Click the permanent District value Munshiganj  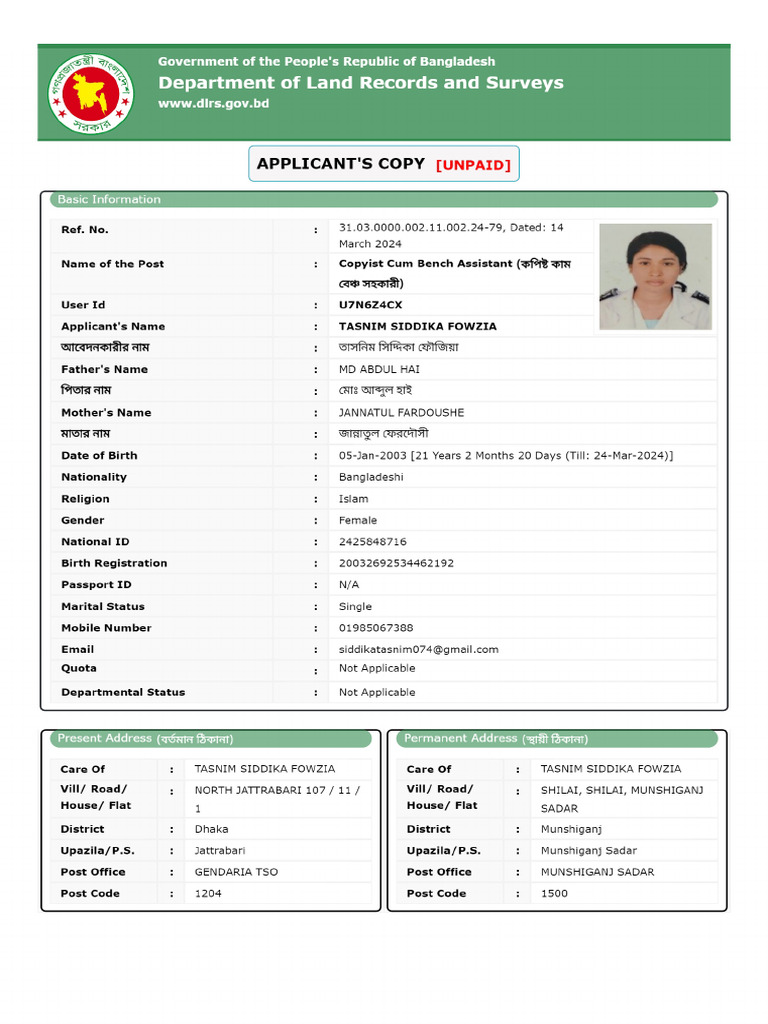point(571,829)
